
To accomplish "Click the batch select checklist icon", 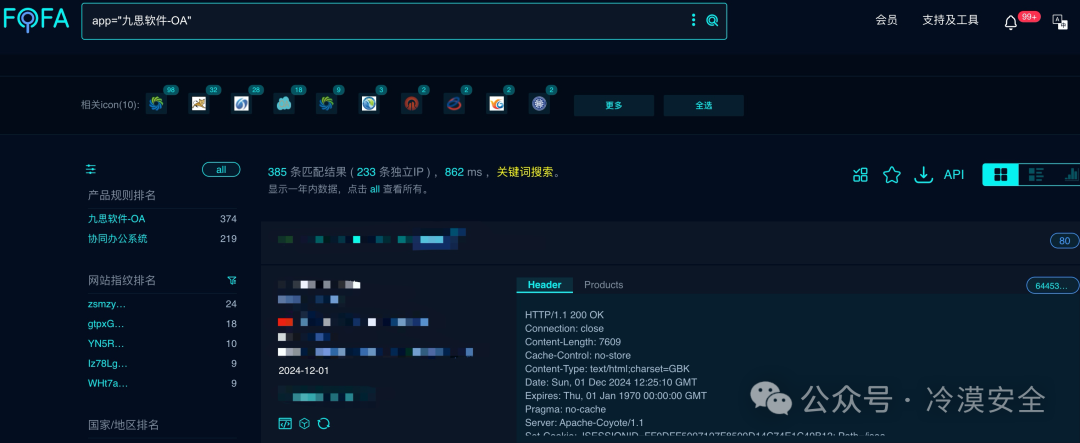I will pos(860,175).
